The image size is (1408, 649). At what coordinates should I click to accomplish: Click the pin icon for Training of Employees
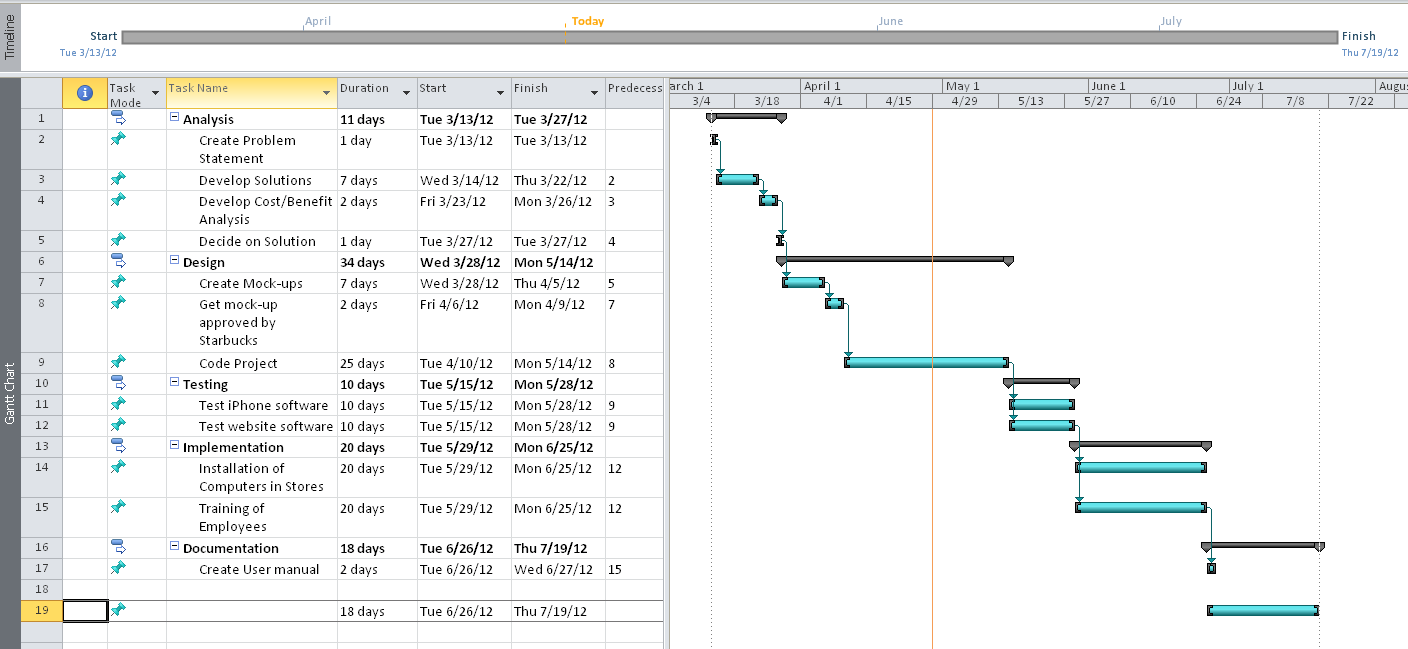pyautogui.click(x=119, y=506)
